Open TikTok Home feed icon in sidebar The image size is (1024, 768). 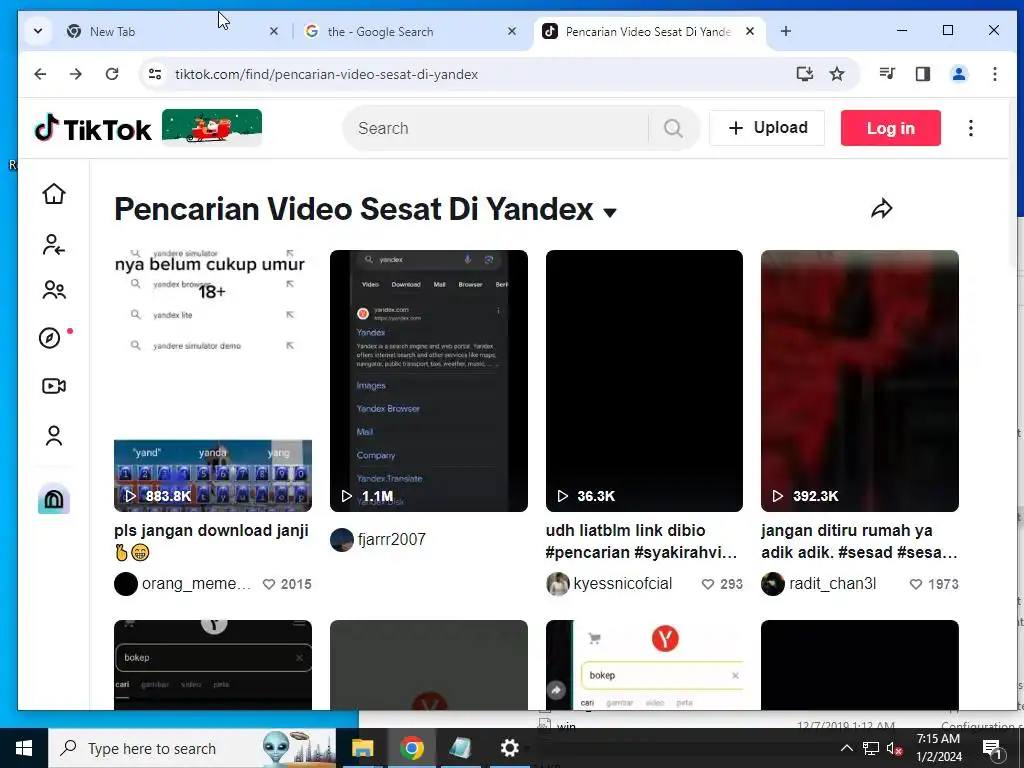click(x=54, y=193)
